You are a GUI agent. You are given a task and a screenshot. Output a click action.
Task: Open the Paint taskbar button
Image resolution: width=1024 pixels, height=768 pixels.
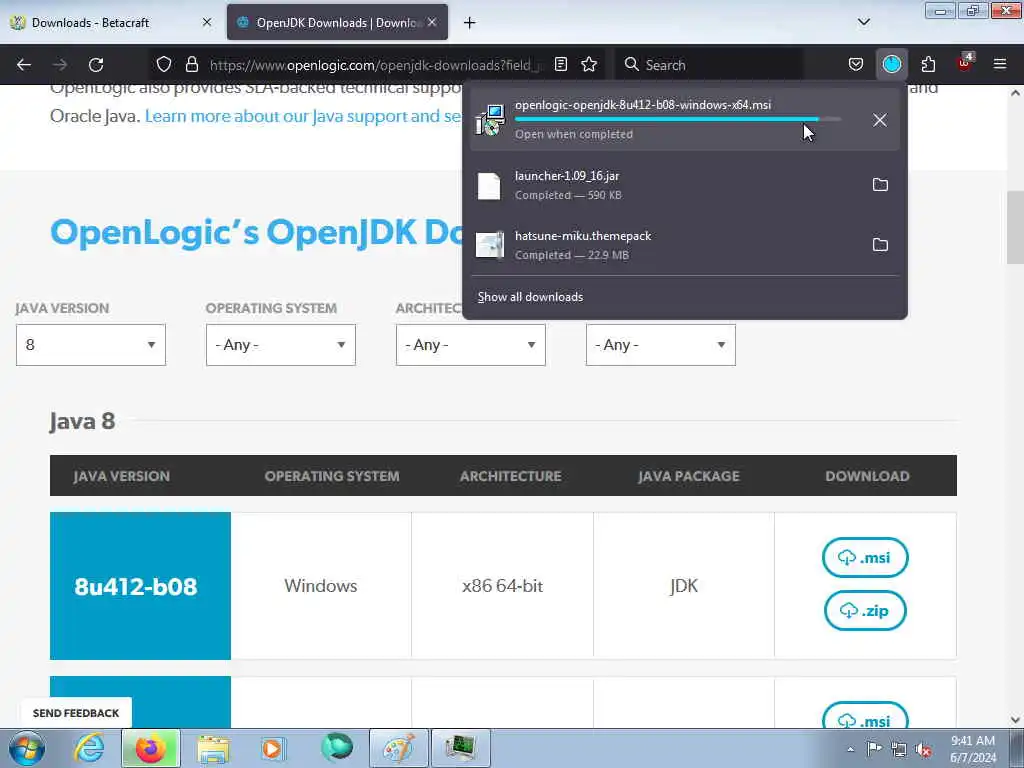point(399,748)
